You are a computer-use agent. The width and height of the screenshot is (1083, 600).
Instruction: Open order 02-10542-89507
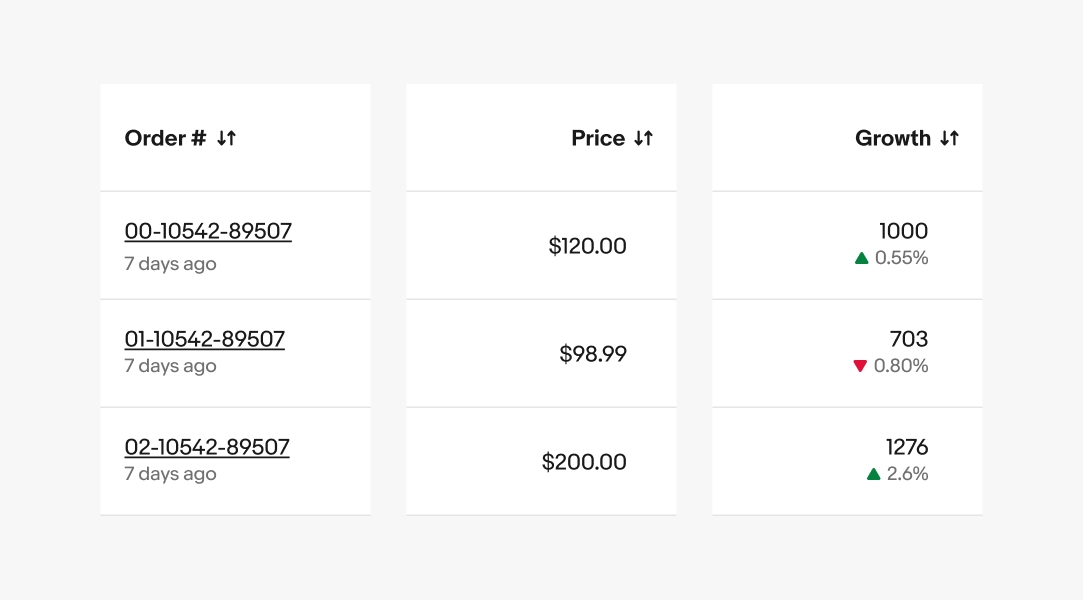pos(206,446)
